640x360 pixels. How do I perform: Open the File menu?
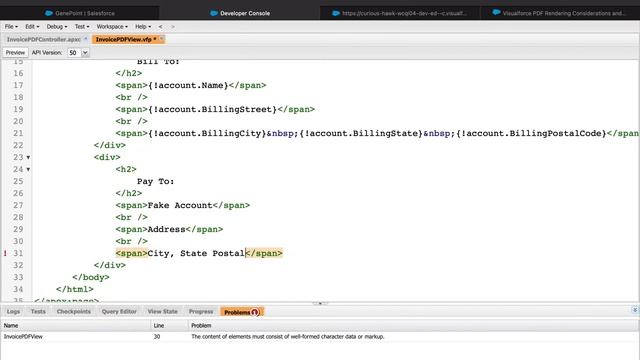click(11, 27)
